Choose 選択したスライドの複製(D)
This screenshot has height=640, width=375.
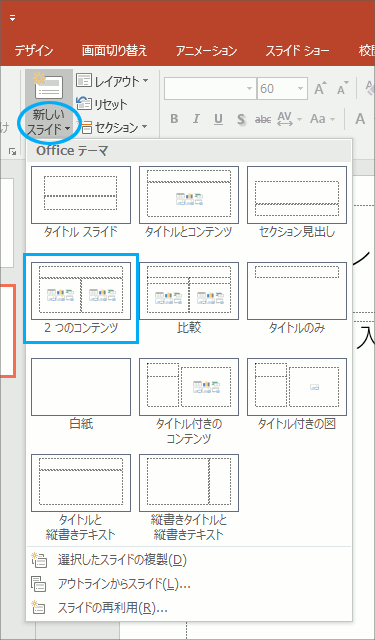click(x=189, y=560)
